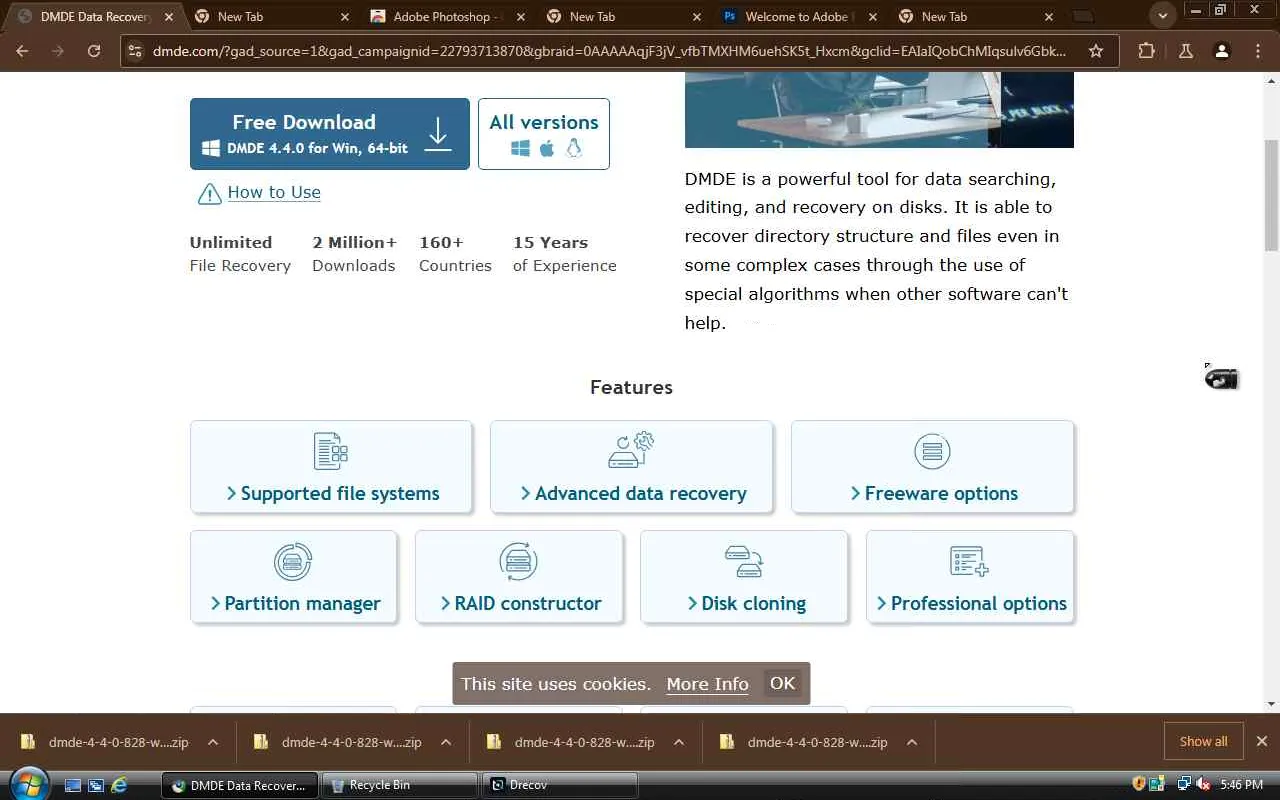Close the downloads bar
The height and width of the screenshot is (800, 1280).
(1262, 742)
